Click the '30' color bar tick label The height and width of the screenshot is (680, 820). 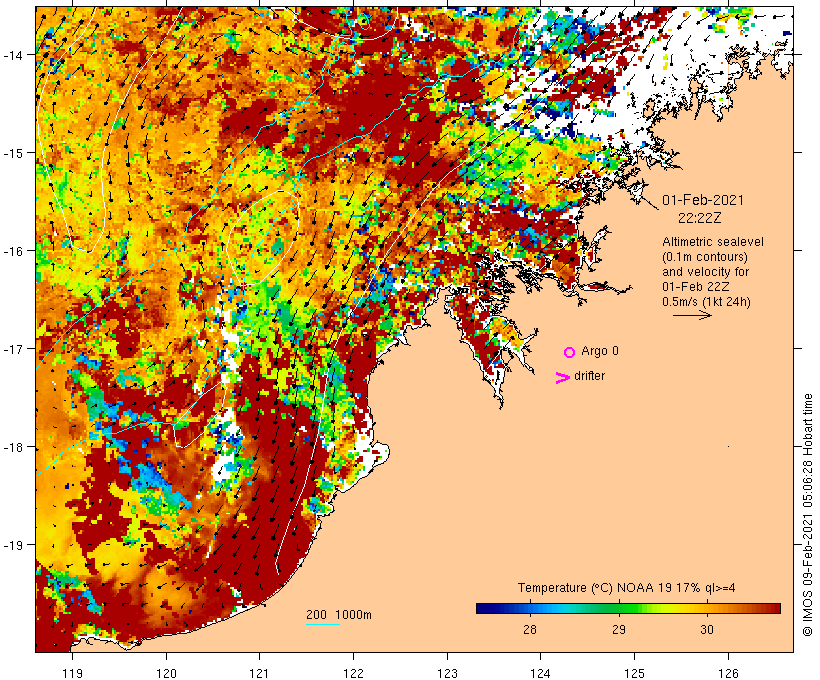(707, 629)
